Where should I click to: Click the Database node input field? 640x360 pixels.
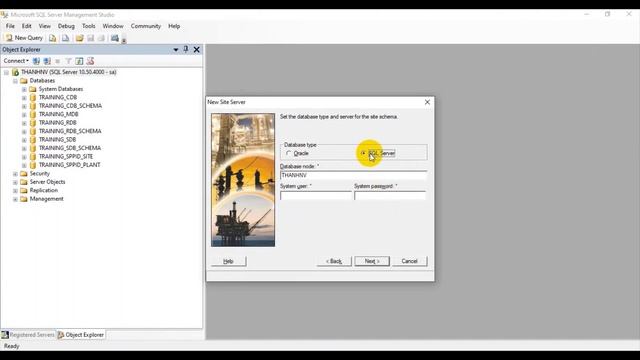[353, 175]
